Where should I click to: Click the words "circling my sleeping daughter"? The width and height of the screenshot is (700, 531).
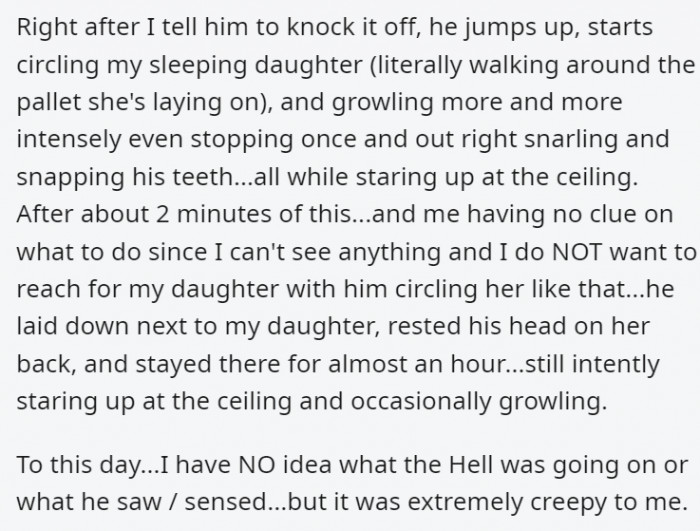[189, 65]
